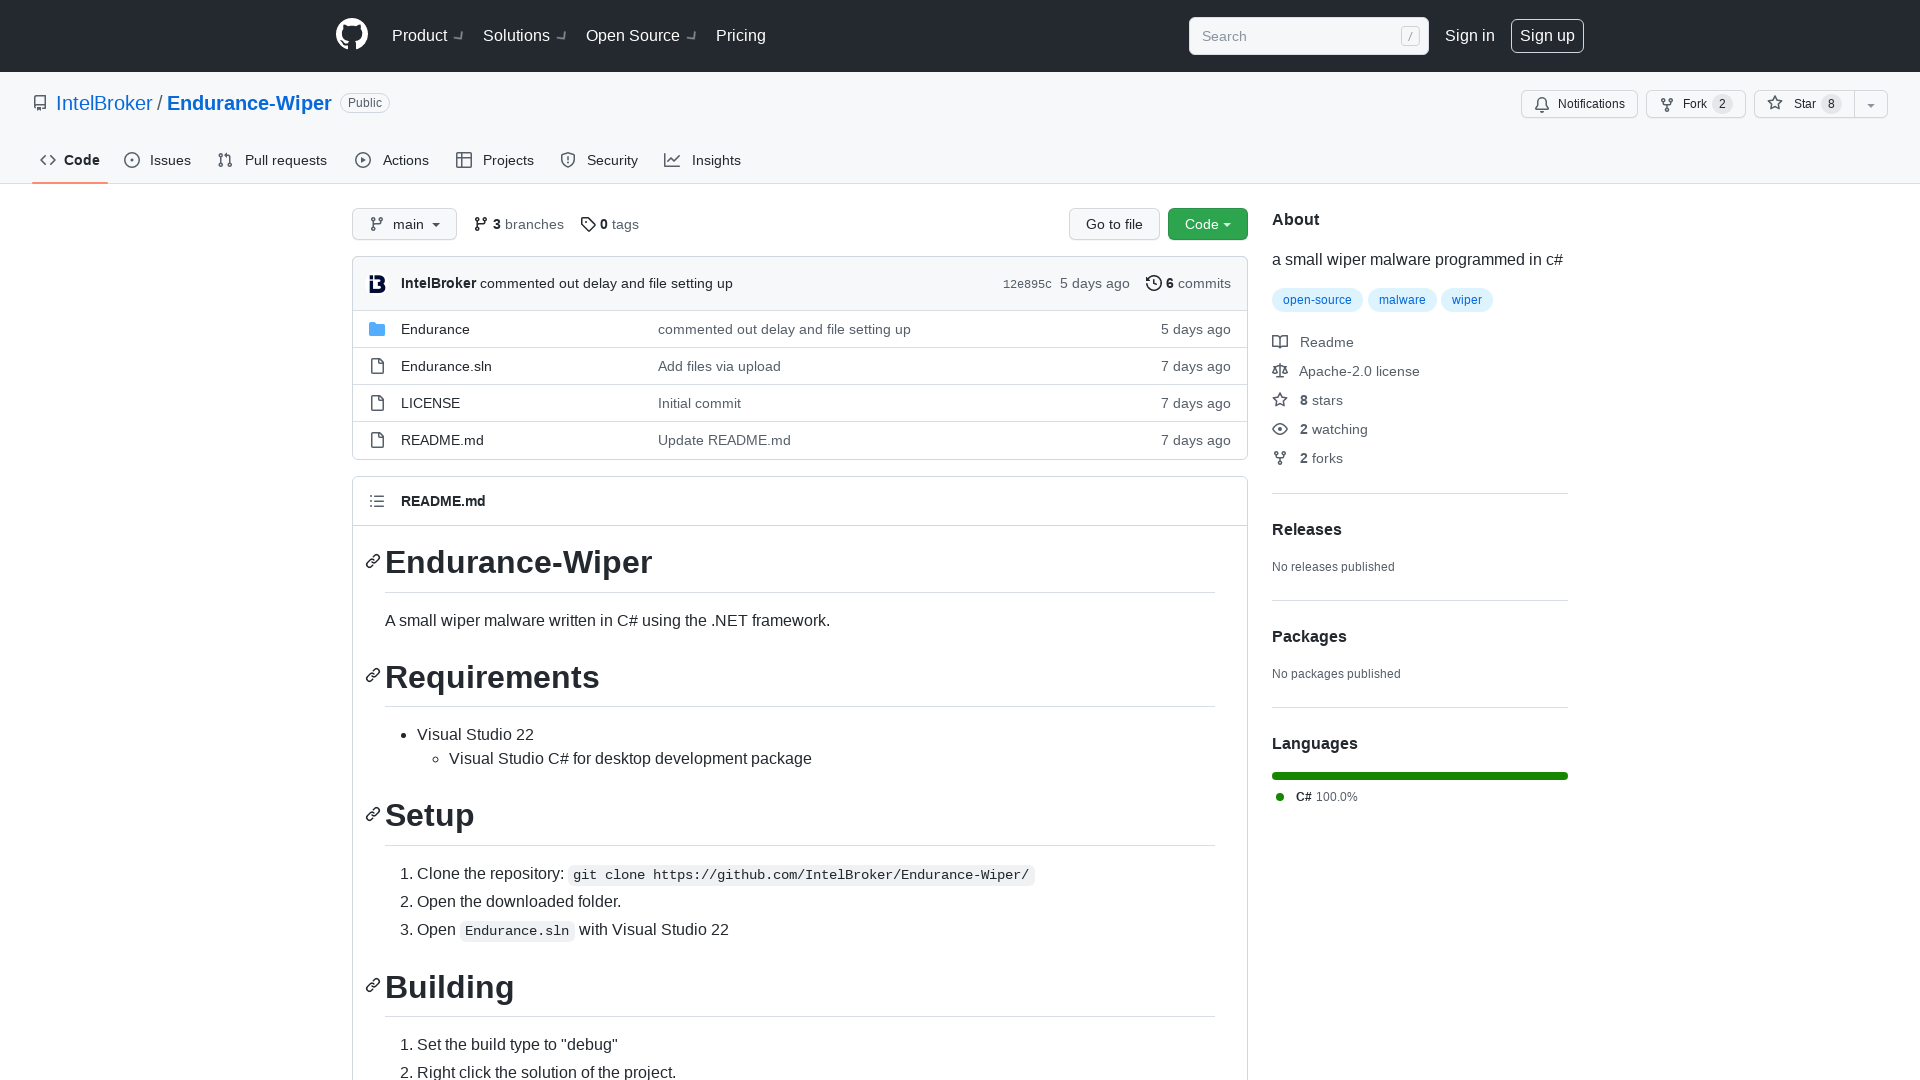Click the eye icon next to 2 watching

tap(1280, 429)
